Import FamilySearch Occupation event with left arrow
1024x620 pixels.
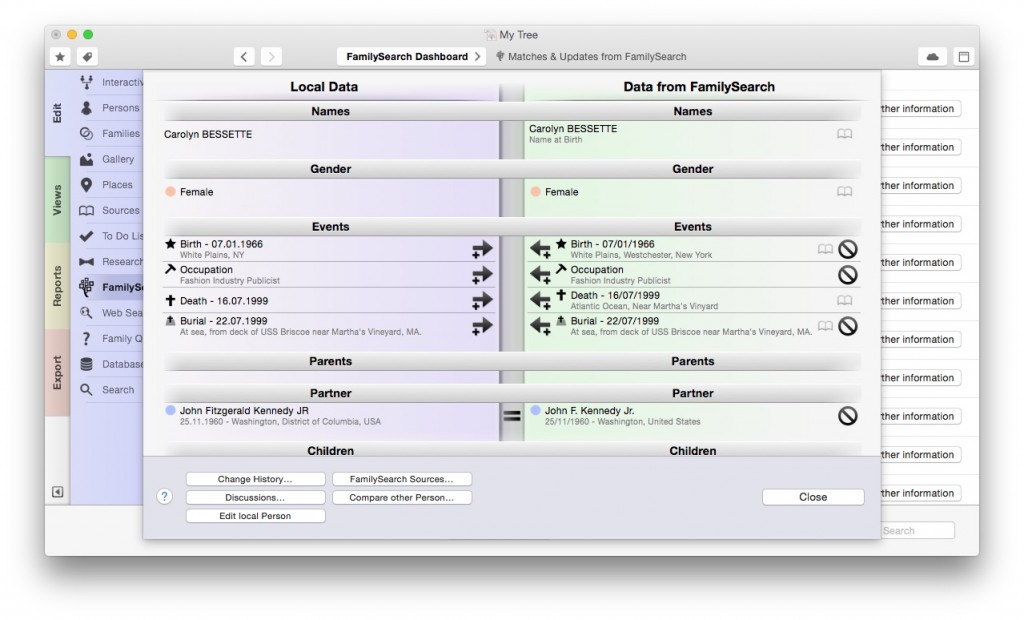point(541,275)
